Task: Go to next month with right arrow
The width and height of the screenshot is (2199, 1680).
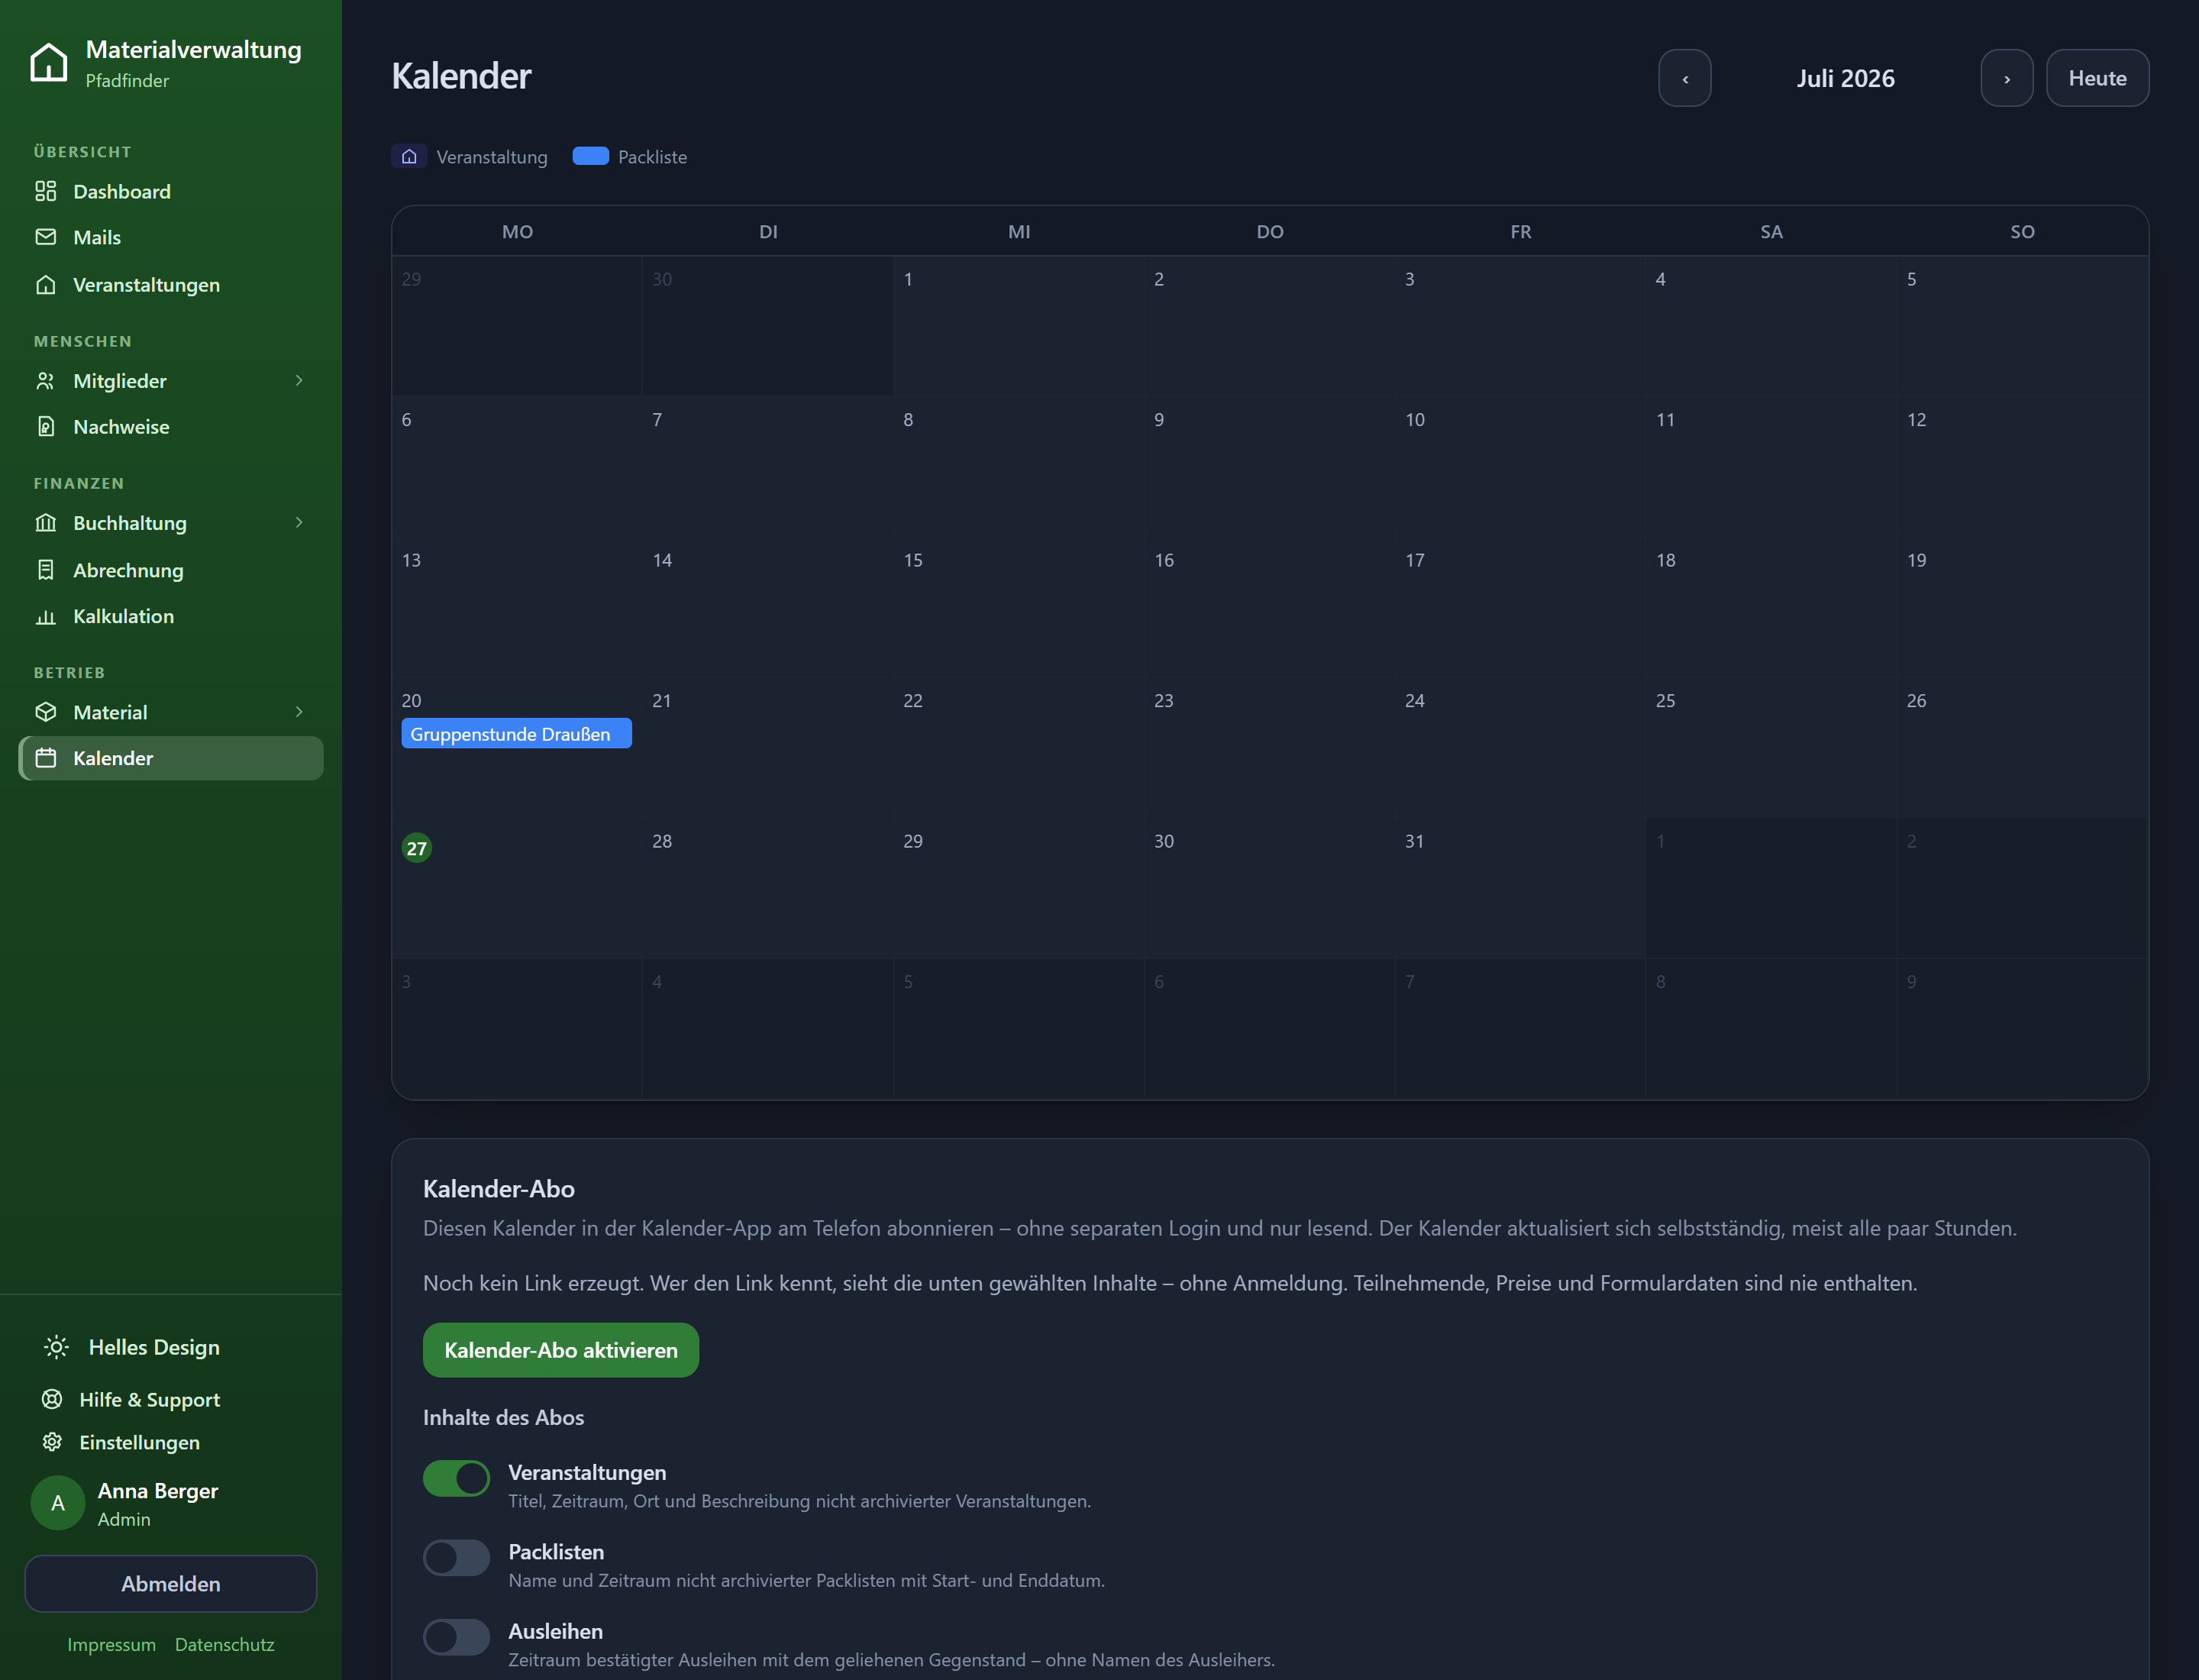Action: pyautogui.click(x=2006, y=78)
